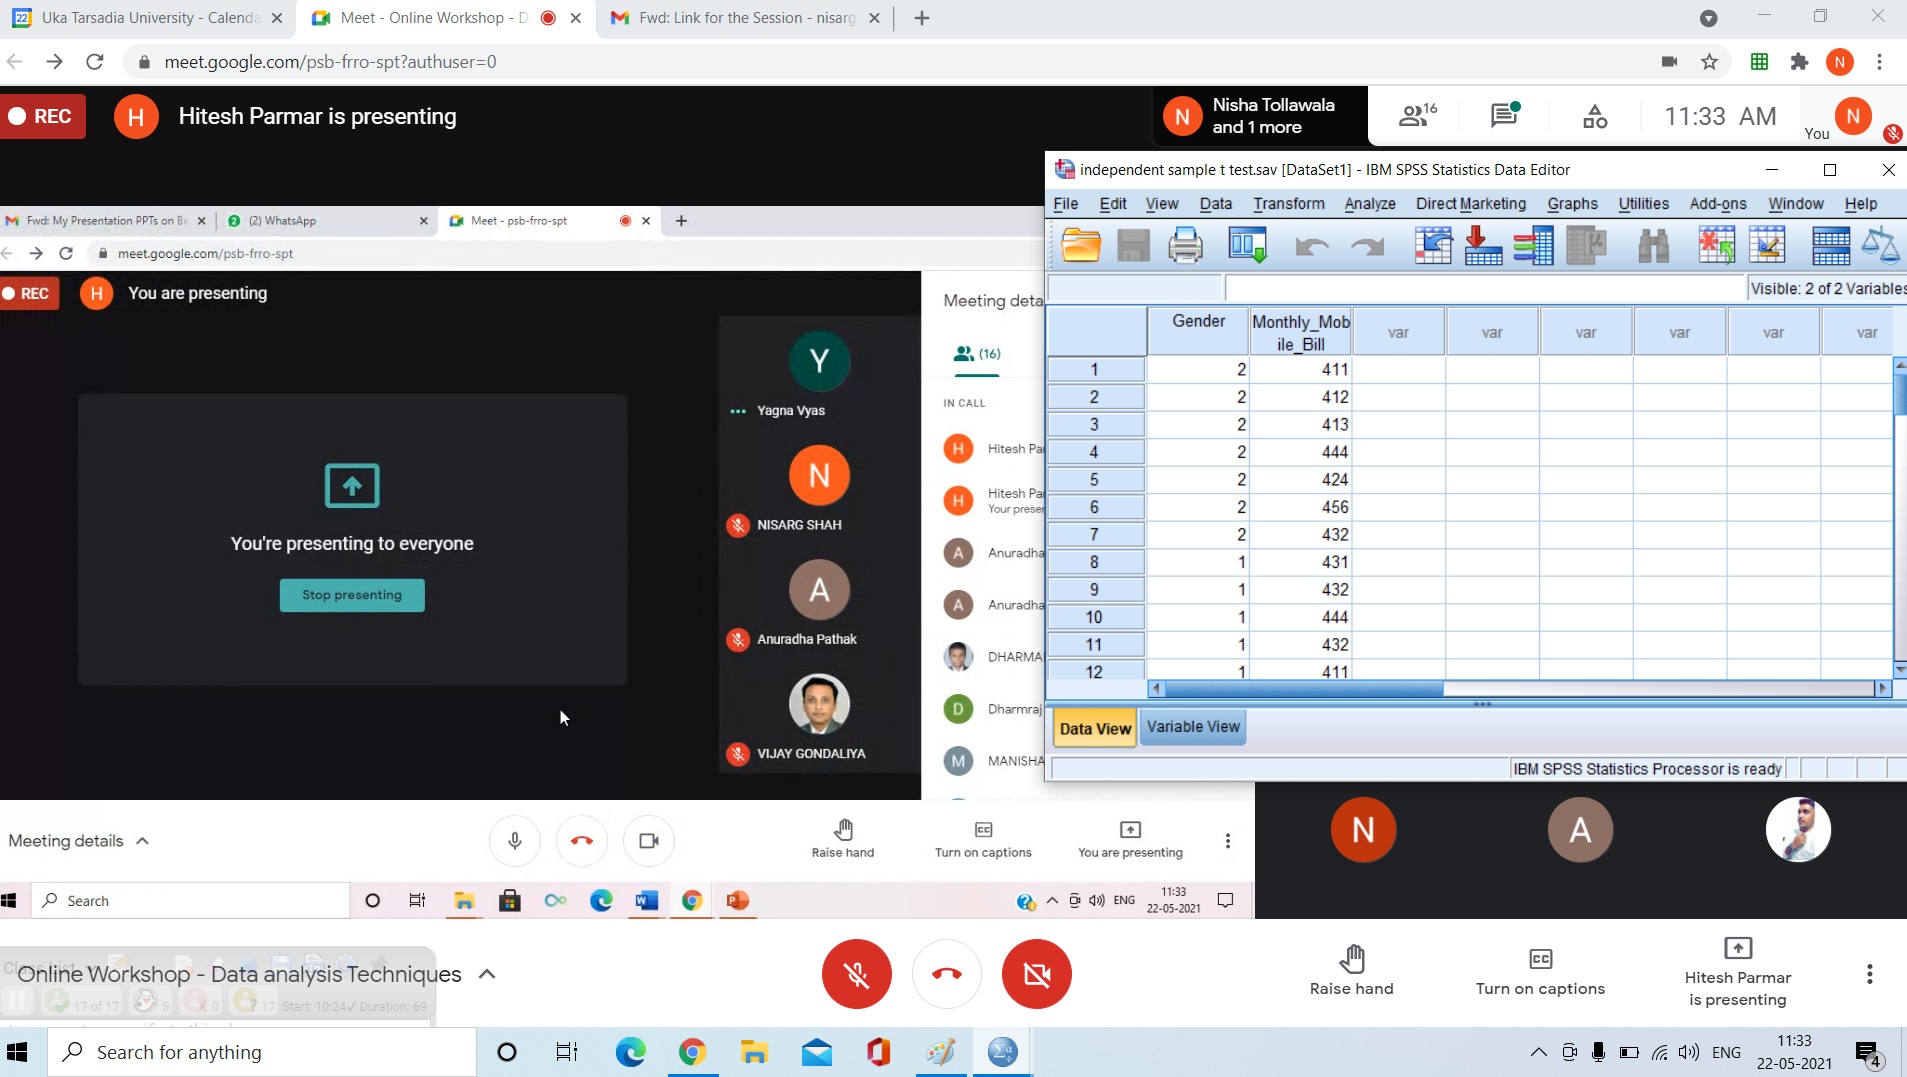Open the SPSS Data menu

(x=1215, y=204)
